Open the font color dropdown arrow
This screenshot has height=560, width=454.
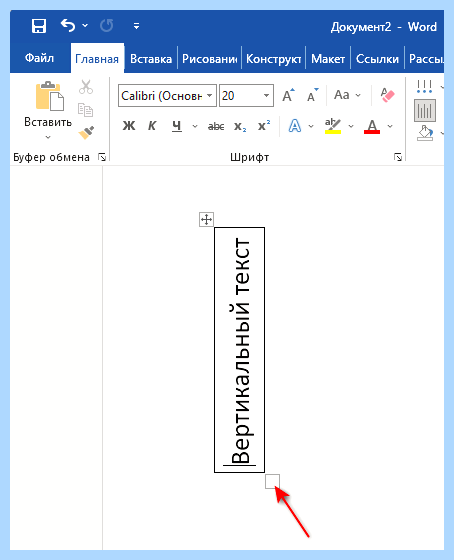(390, 126)
